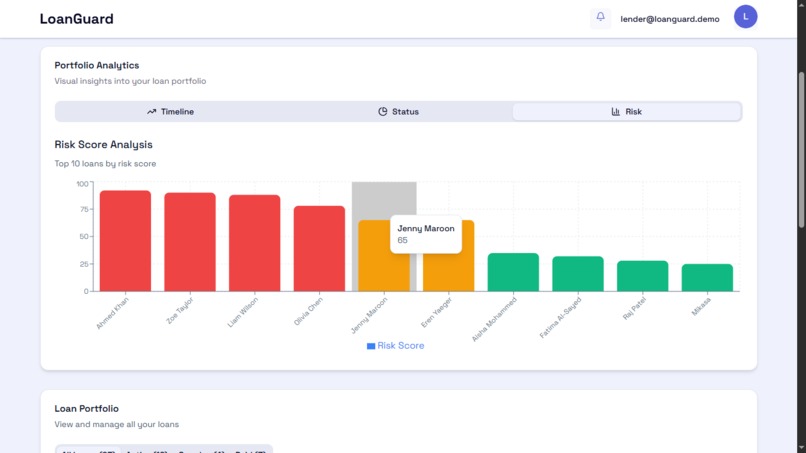This screenshot has width=806, height=453.
Task: Click the Eren Yaeger axis label
Action: 436,312
